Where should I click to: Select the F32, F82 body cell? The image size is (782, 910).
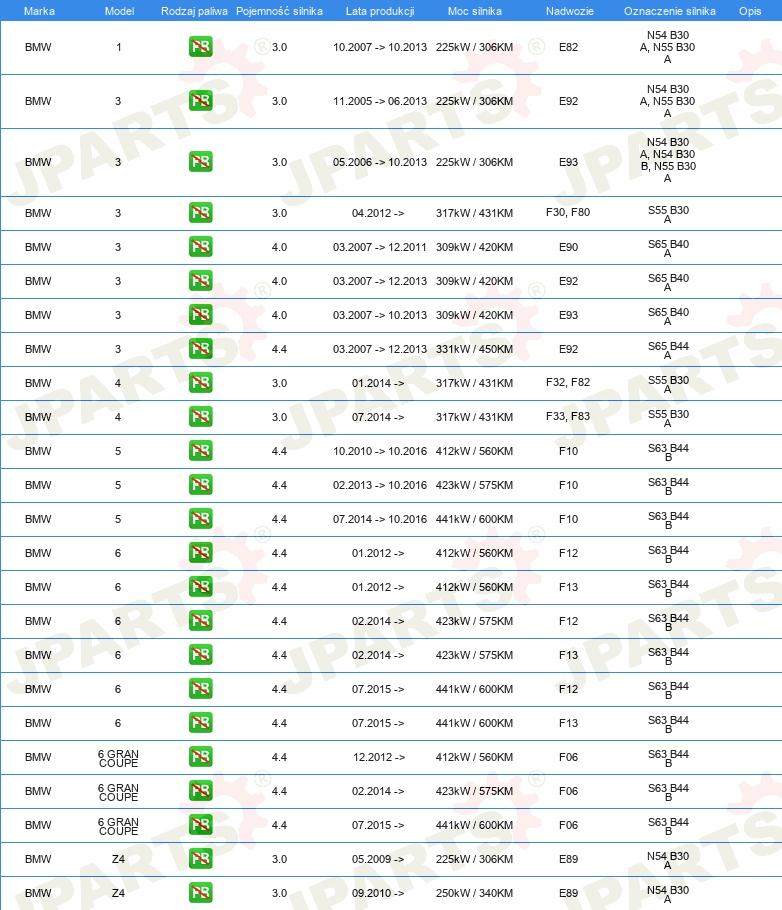[568, 382]
